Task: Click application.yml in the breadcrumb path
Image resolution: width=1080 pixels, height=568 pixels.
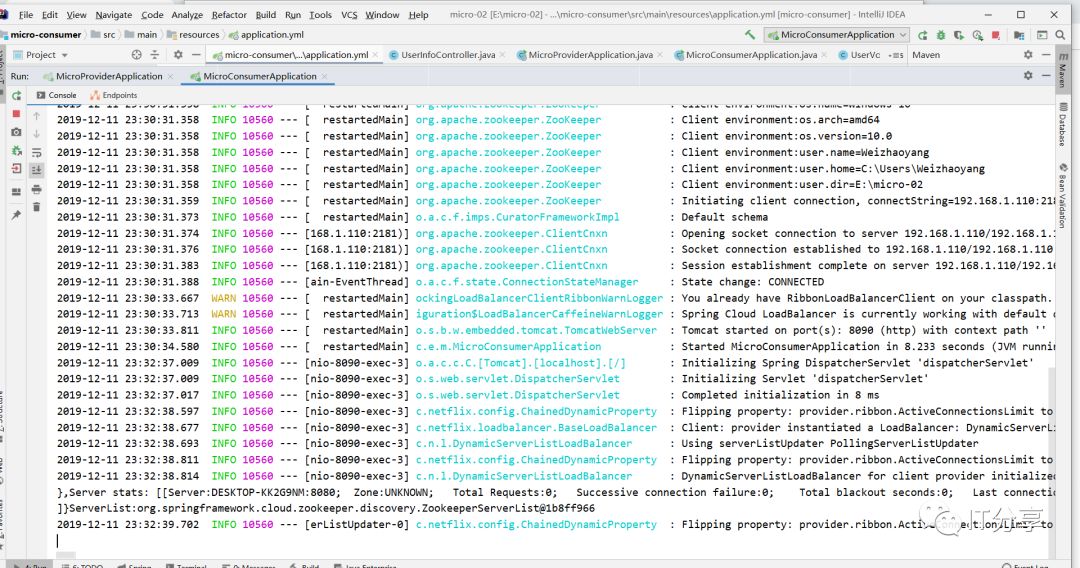Action: point(272,34)
